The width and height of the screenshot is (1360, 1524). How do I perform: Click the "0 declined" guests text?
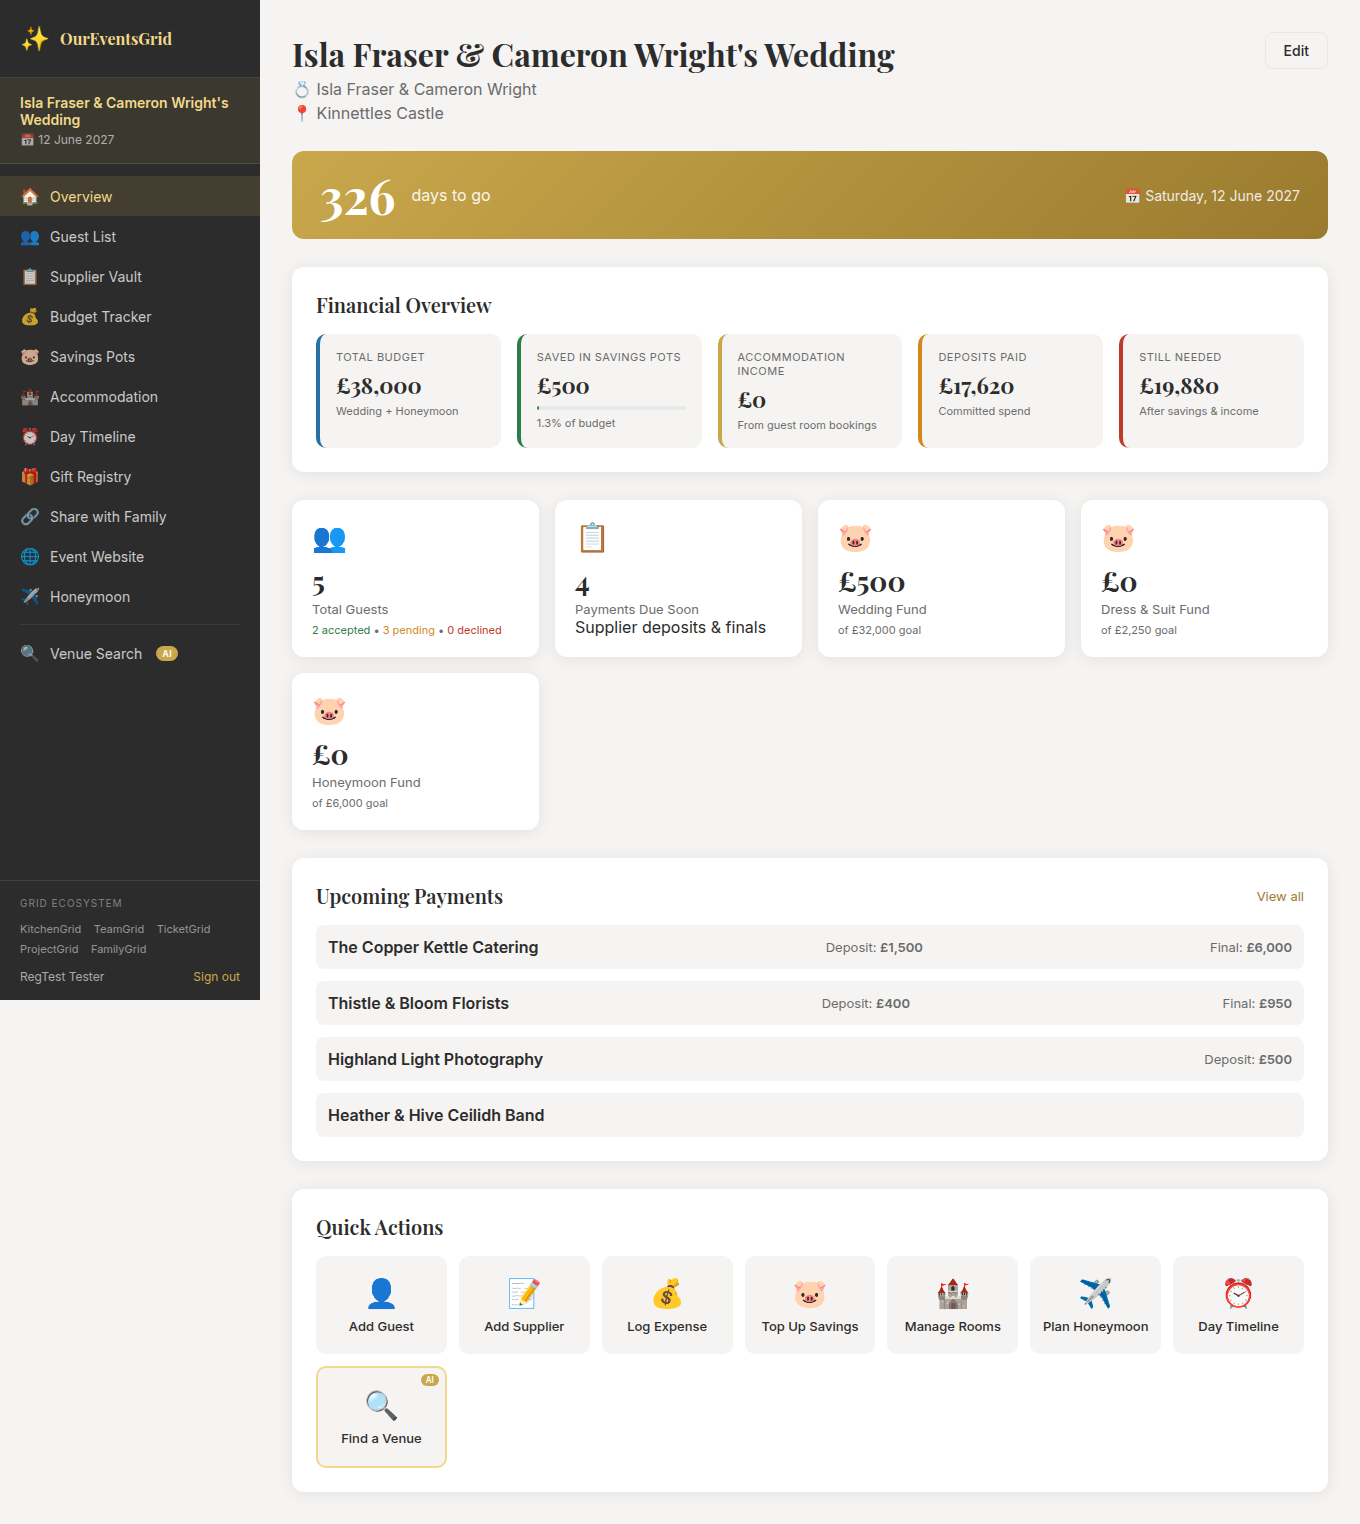474,630
